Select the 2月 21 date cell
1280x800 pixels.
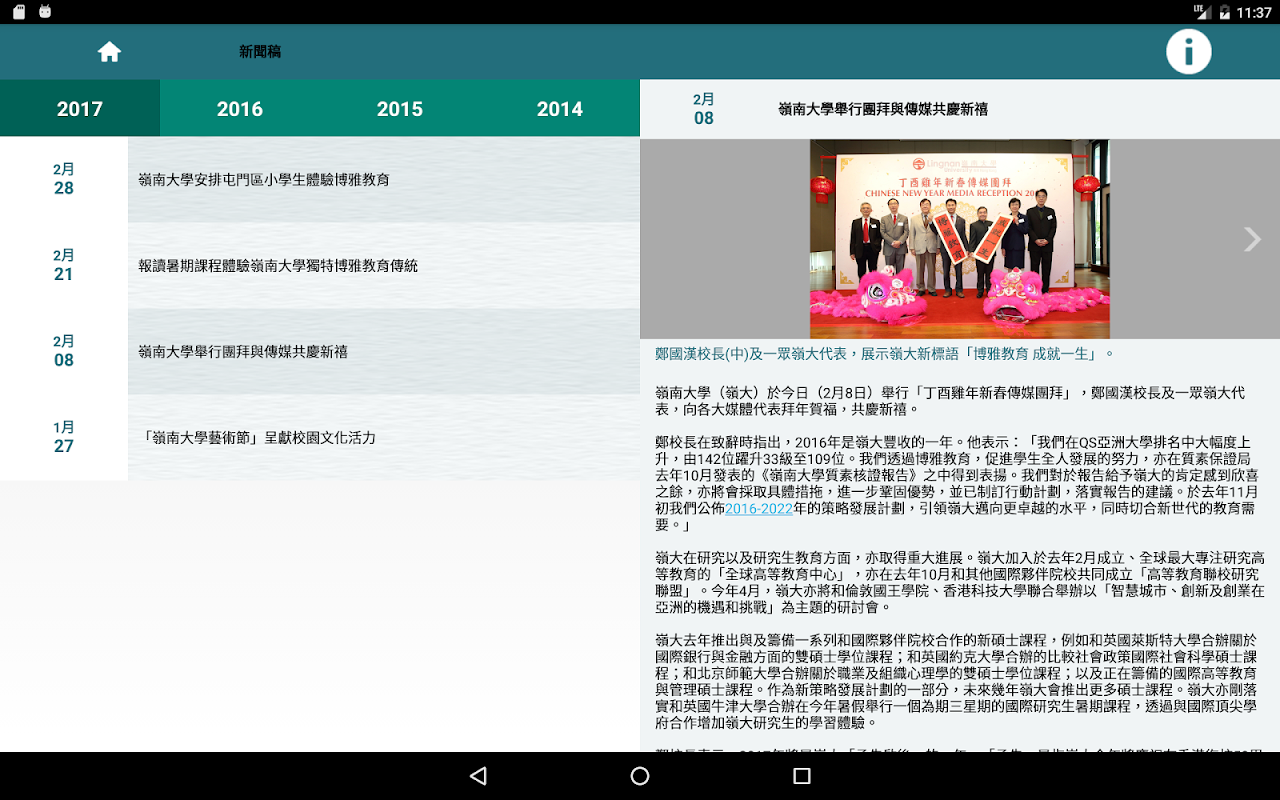coord(64,266)
